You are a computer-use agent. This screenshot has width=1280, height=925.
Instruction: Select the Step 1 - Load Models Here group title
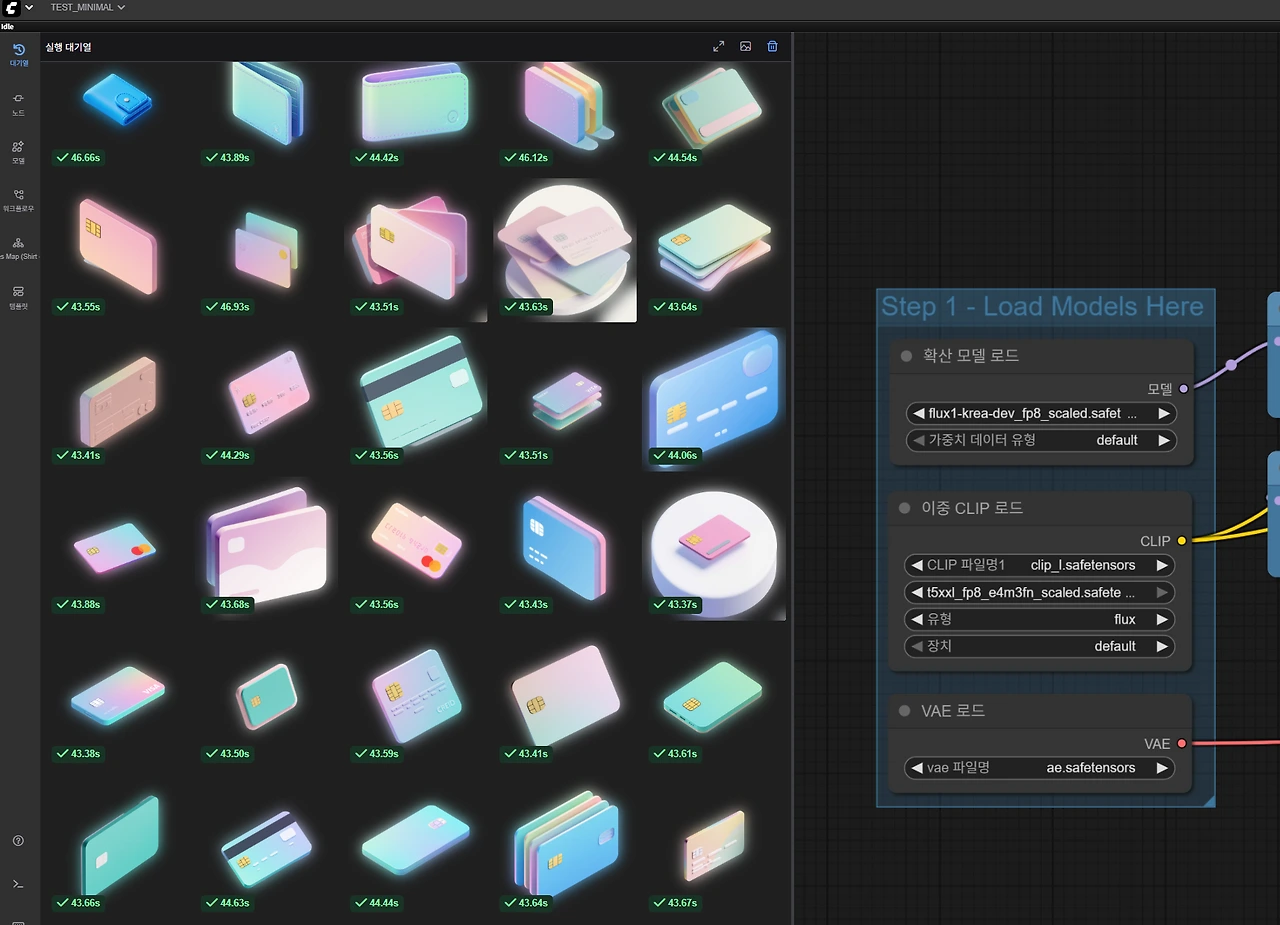[x=1042, y=307]
